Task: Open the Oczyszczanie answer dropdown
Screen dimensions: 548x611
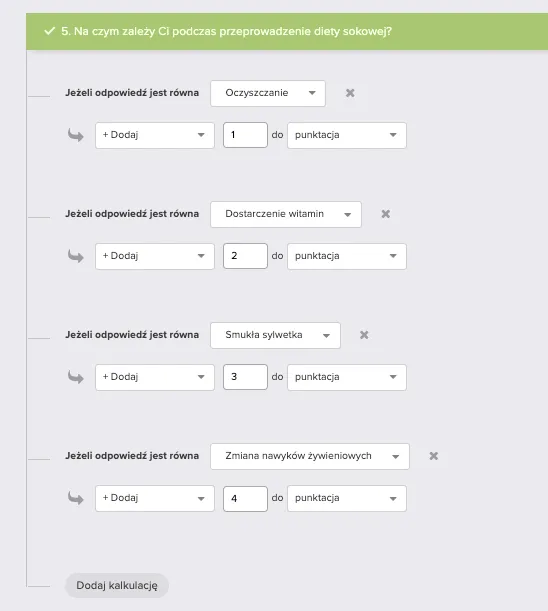Action: pyautogui.click(x=268, y=93)
